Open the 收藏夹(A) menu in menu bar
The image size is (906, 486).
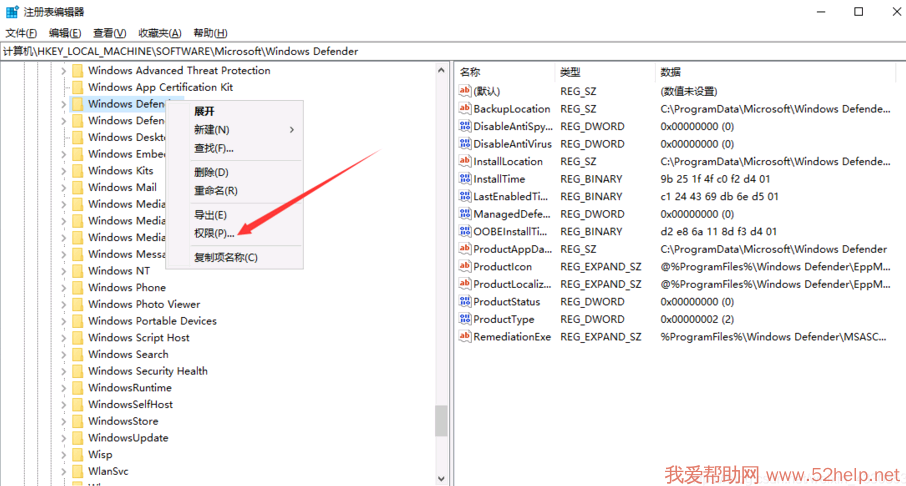pos(159,33)
